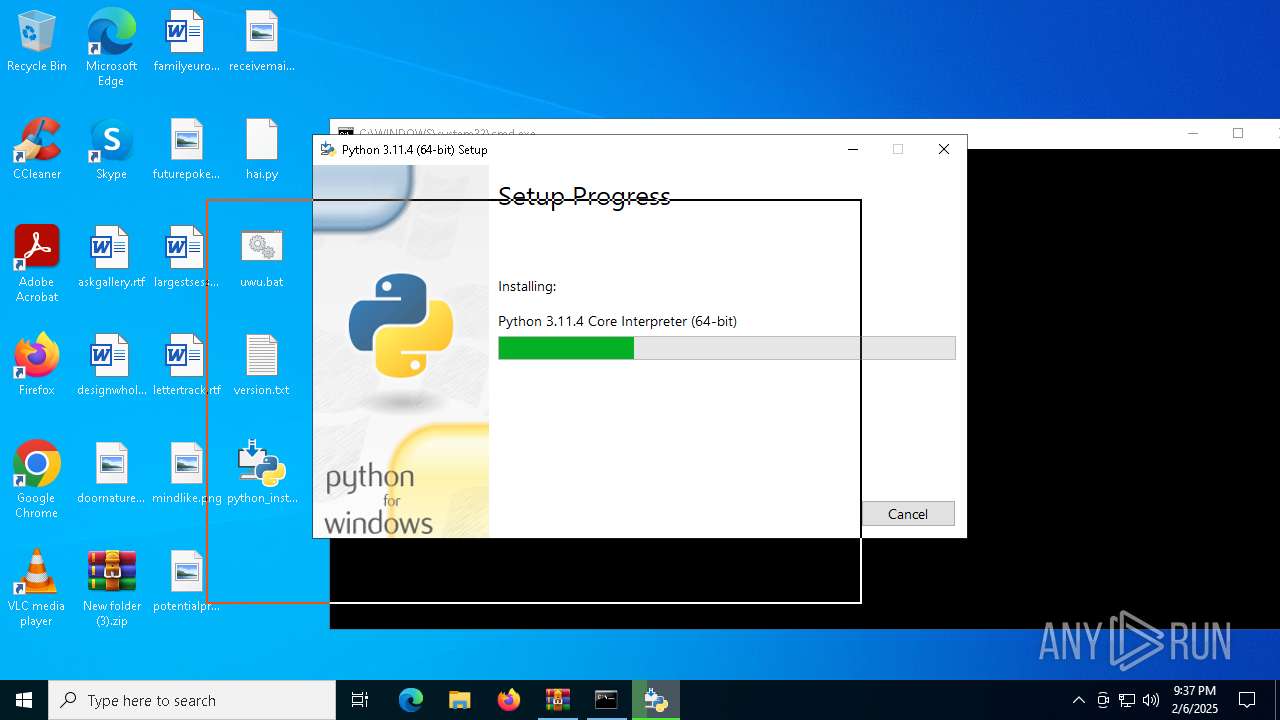Select the uwu.bat batch file icon
Image resolution: width=1280 pixels, height=720 pixels.
tap(262, 258)
